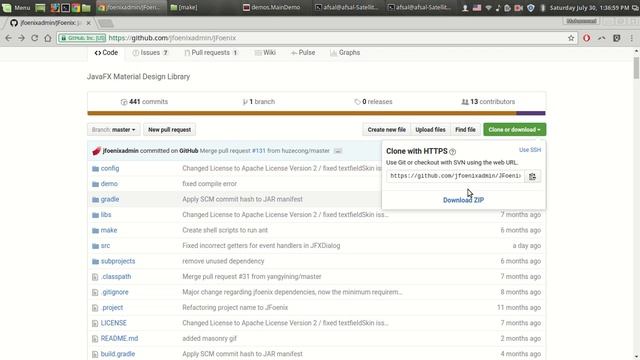The width and height of the screenshot is (640, 360).
Task: Click the browser forward arrow
Action: (x=21, y=38)
